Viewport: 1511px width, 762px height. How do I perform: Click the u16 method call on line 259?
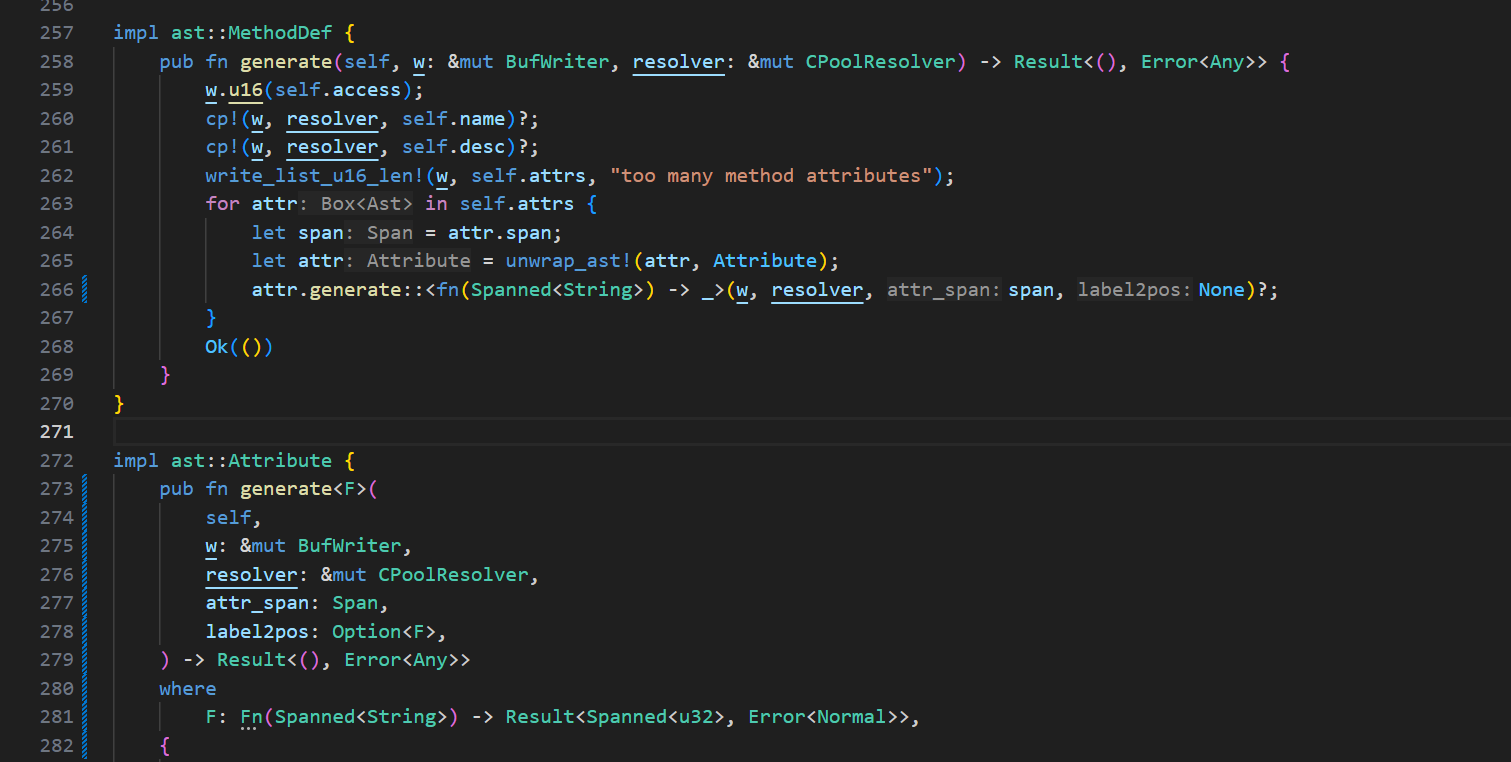(245, 90)
